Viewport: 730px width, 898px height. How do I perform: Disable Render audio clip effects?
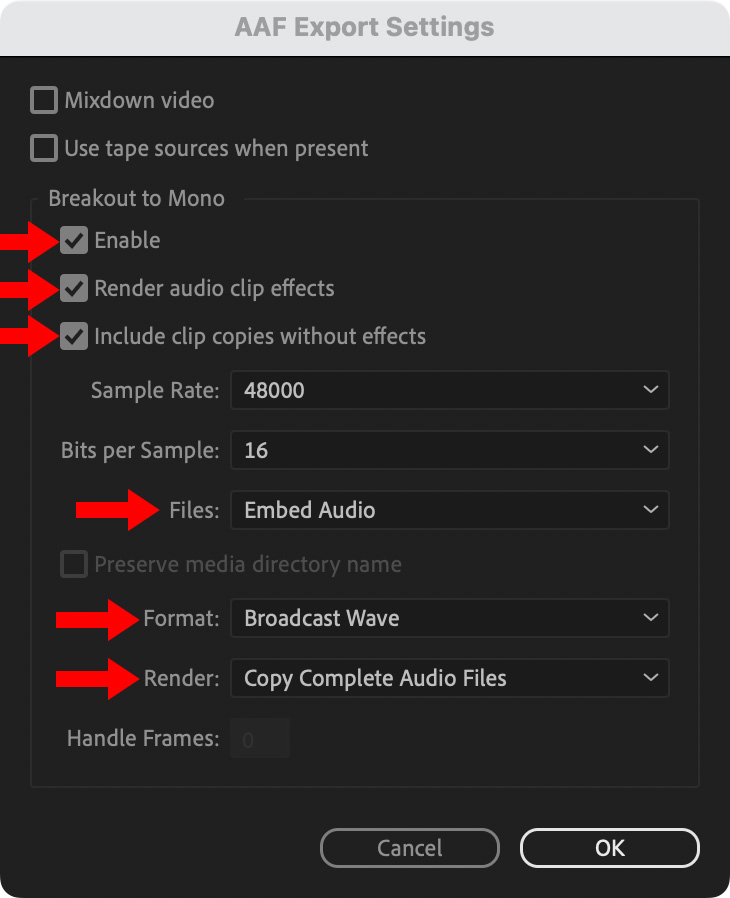tap(74, 289)
